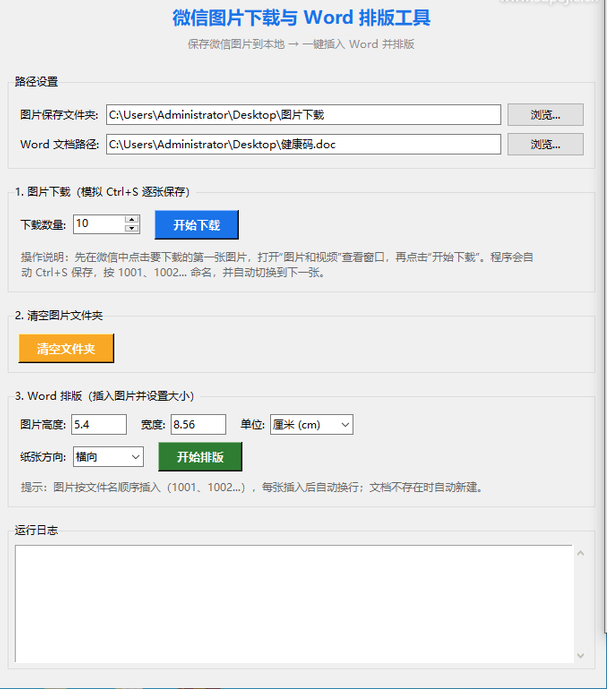Click the 1. 图片下载 section heading
The width and height of the screenshot is (609, 690).
[x=102, y=192]
